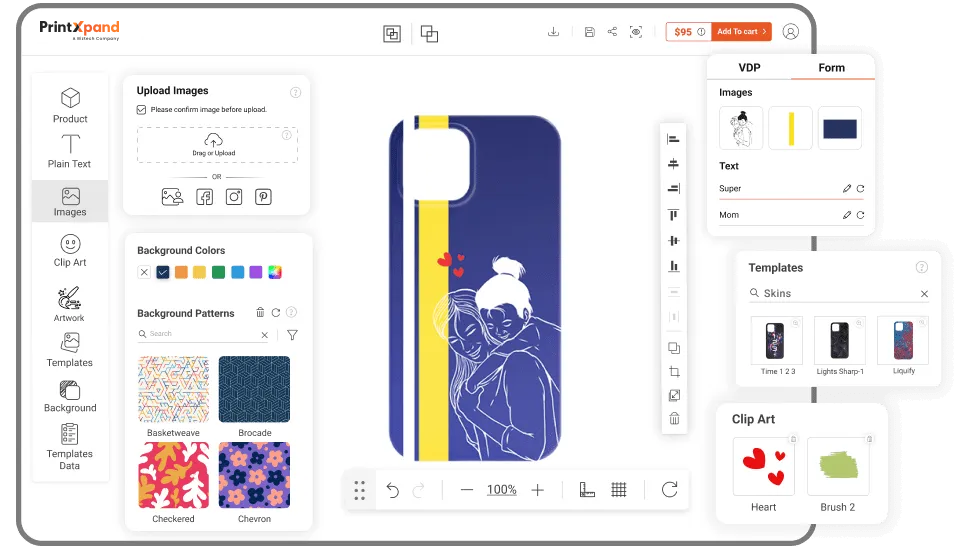
Task: Open the user account profile icon
Action: 790,32
